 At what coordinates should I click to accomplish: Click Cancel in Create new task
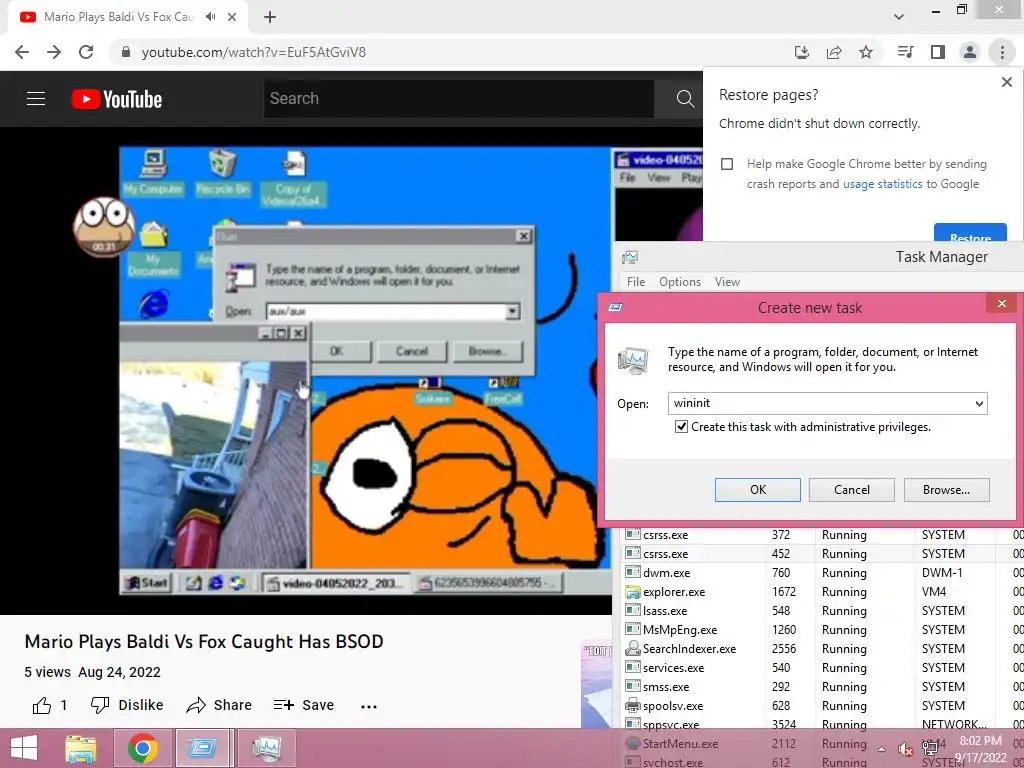point(852,490)
